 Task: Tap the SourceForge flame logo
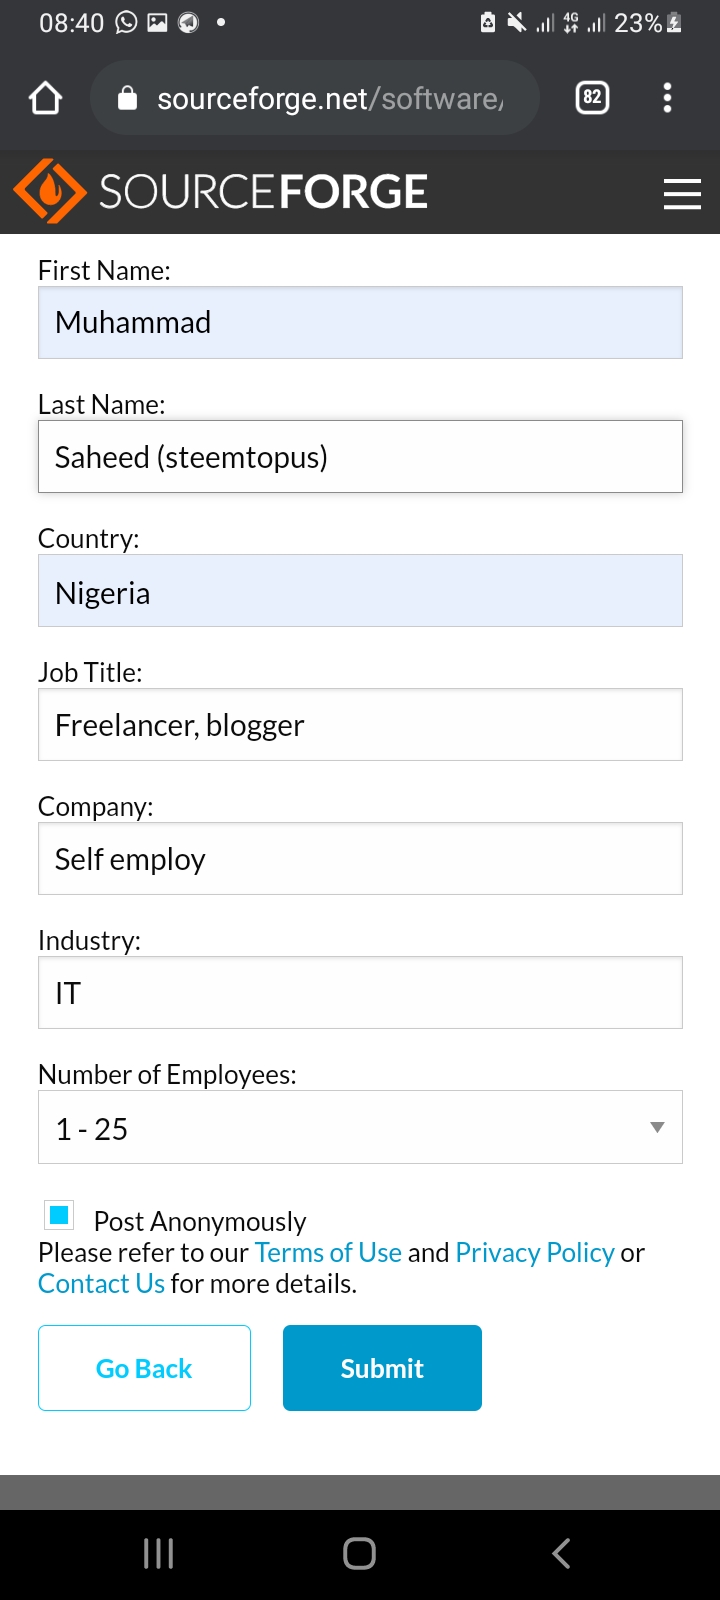(x=50, y=191)
